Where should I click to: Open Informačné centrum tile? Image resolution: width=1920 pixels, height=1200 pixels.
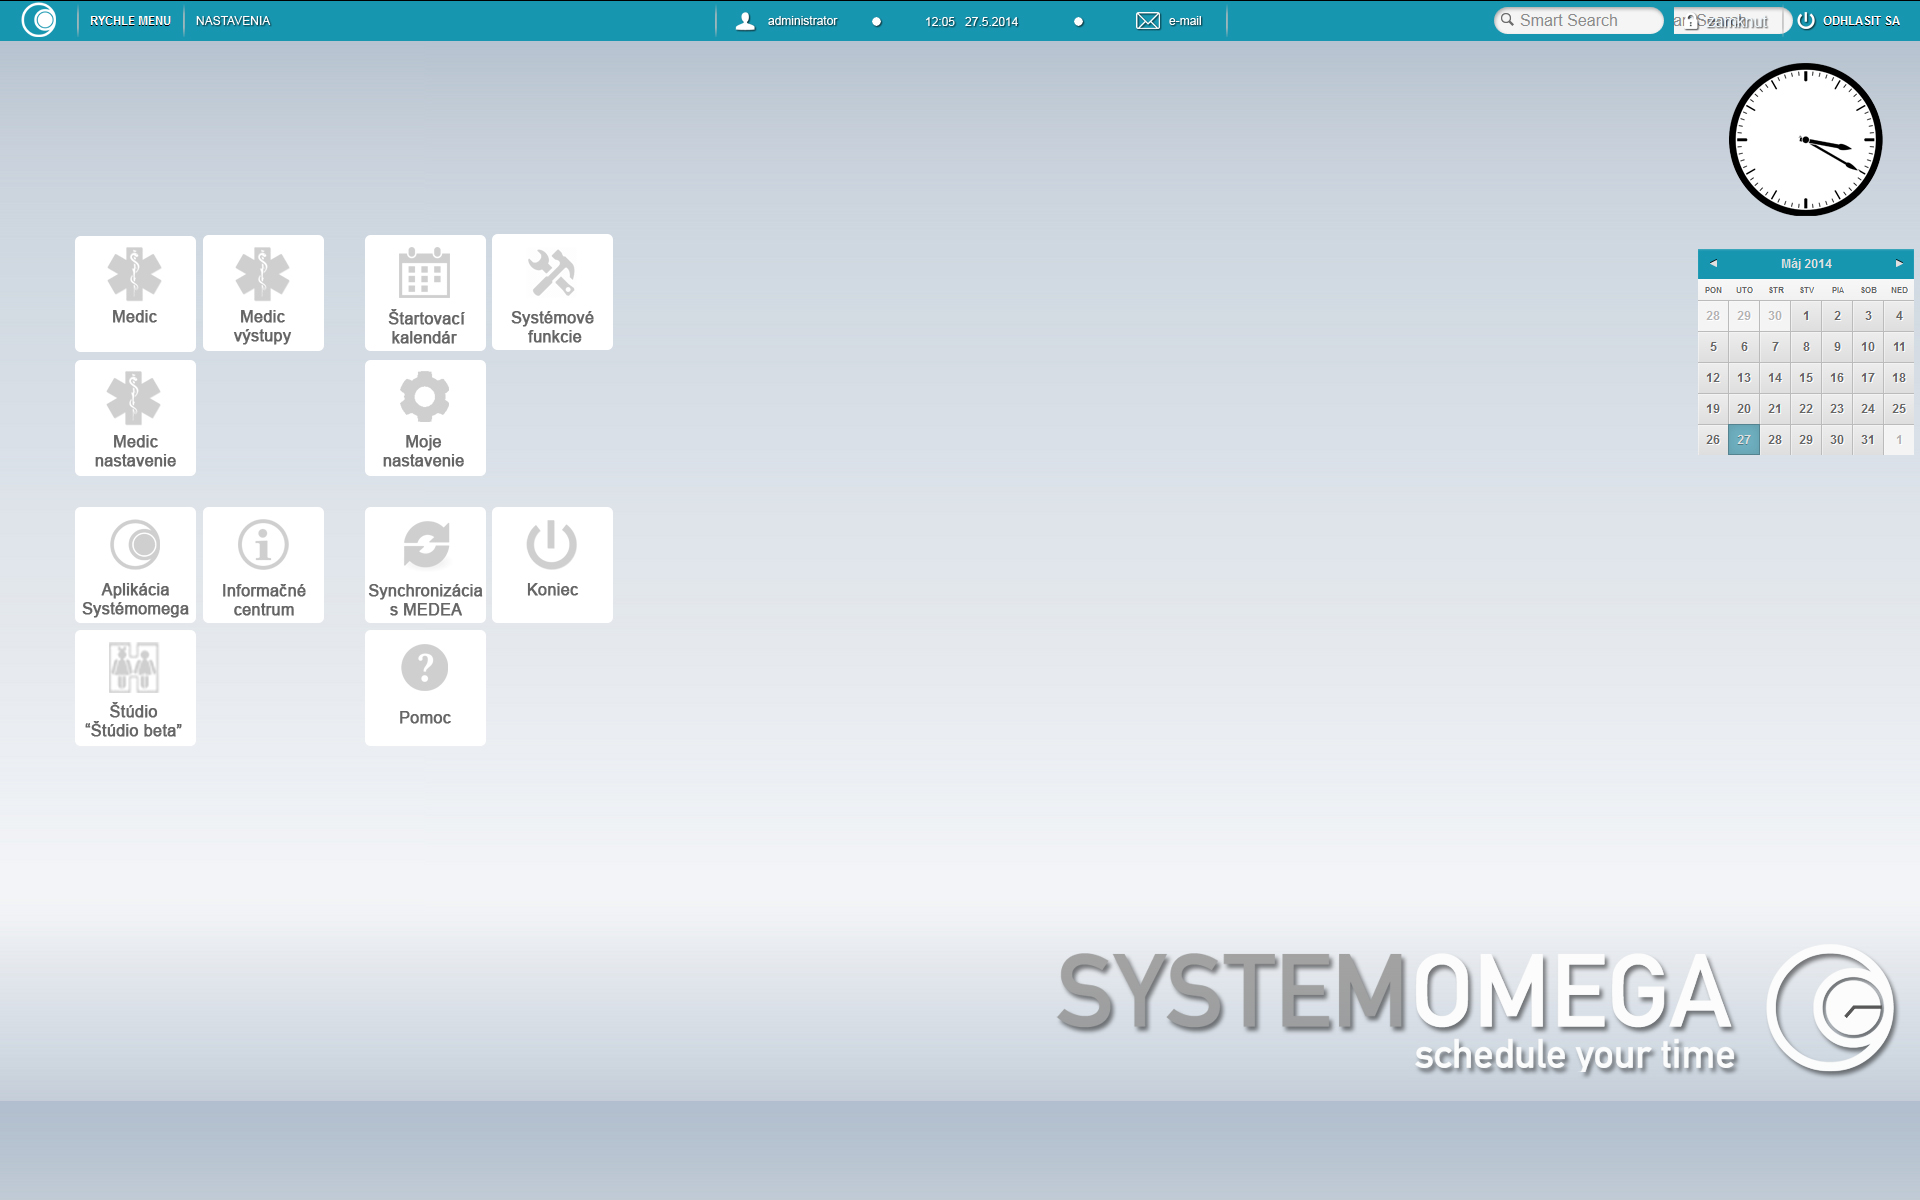[x=263, y=565]
